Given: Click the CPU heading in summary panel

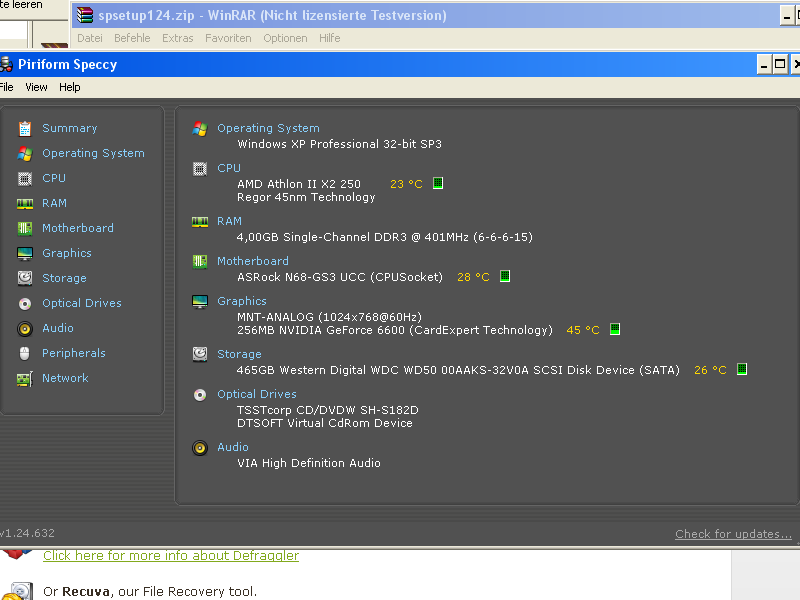Looking at the screenshot, I should pos(229,168).
